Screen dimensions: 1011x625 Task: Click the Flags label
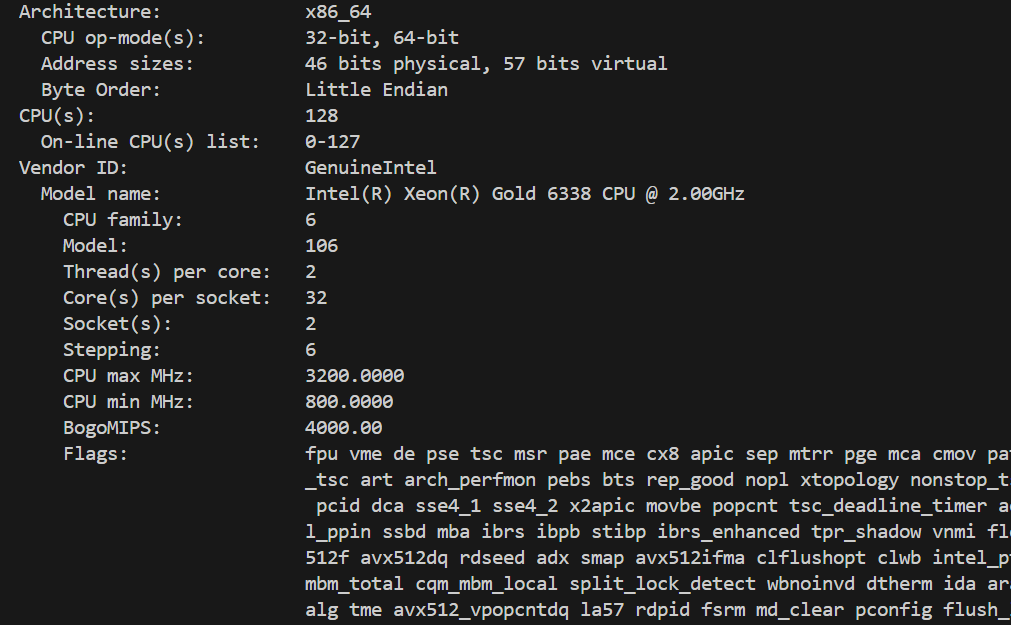point(95,454)
